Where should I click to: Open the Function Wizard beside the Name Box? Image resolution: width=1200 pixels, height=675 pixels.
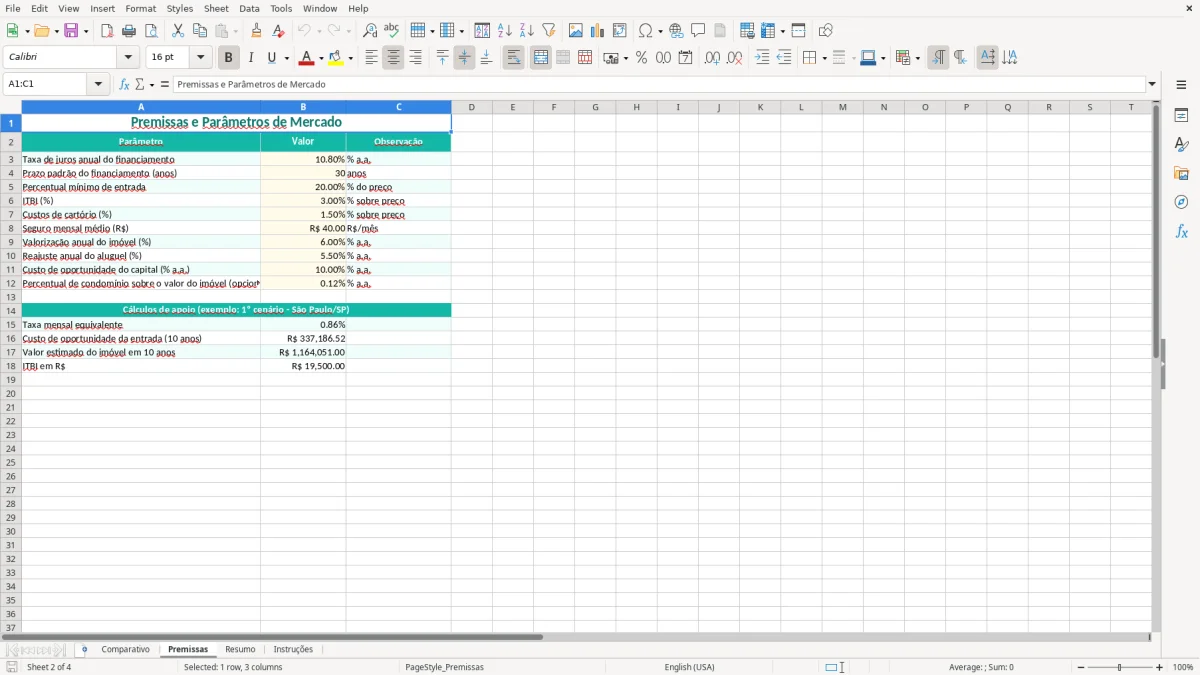point(125,85)
